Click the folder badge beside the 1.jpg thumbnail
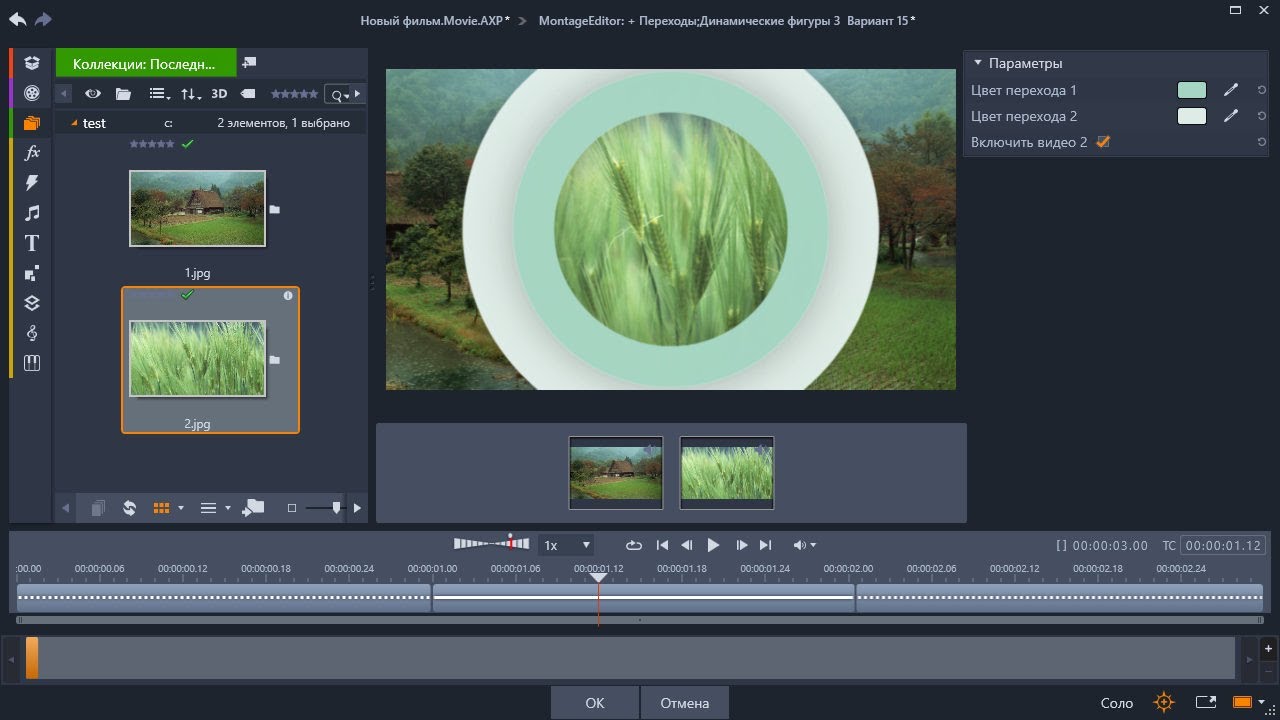This screenshot has width=1280, height=720. click(x=274, y=210)
